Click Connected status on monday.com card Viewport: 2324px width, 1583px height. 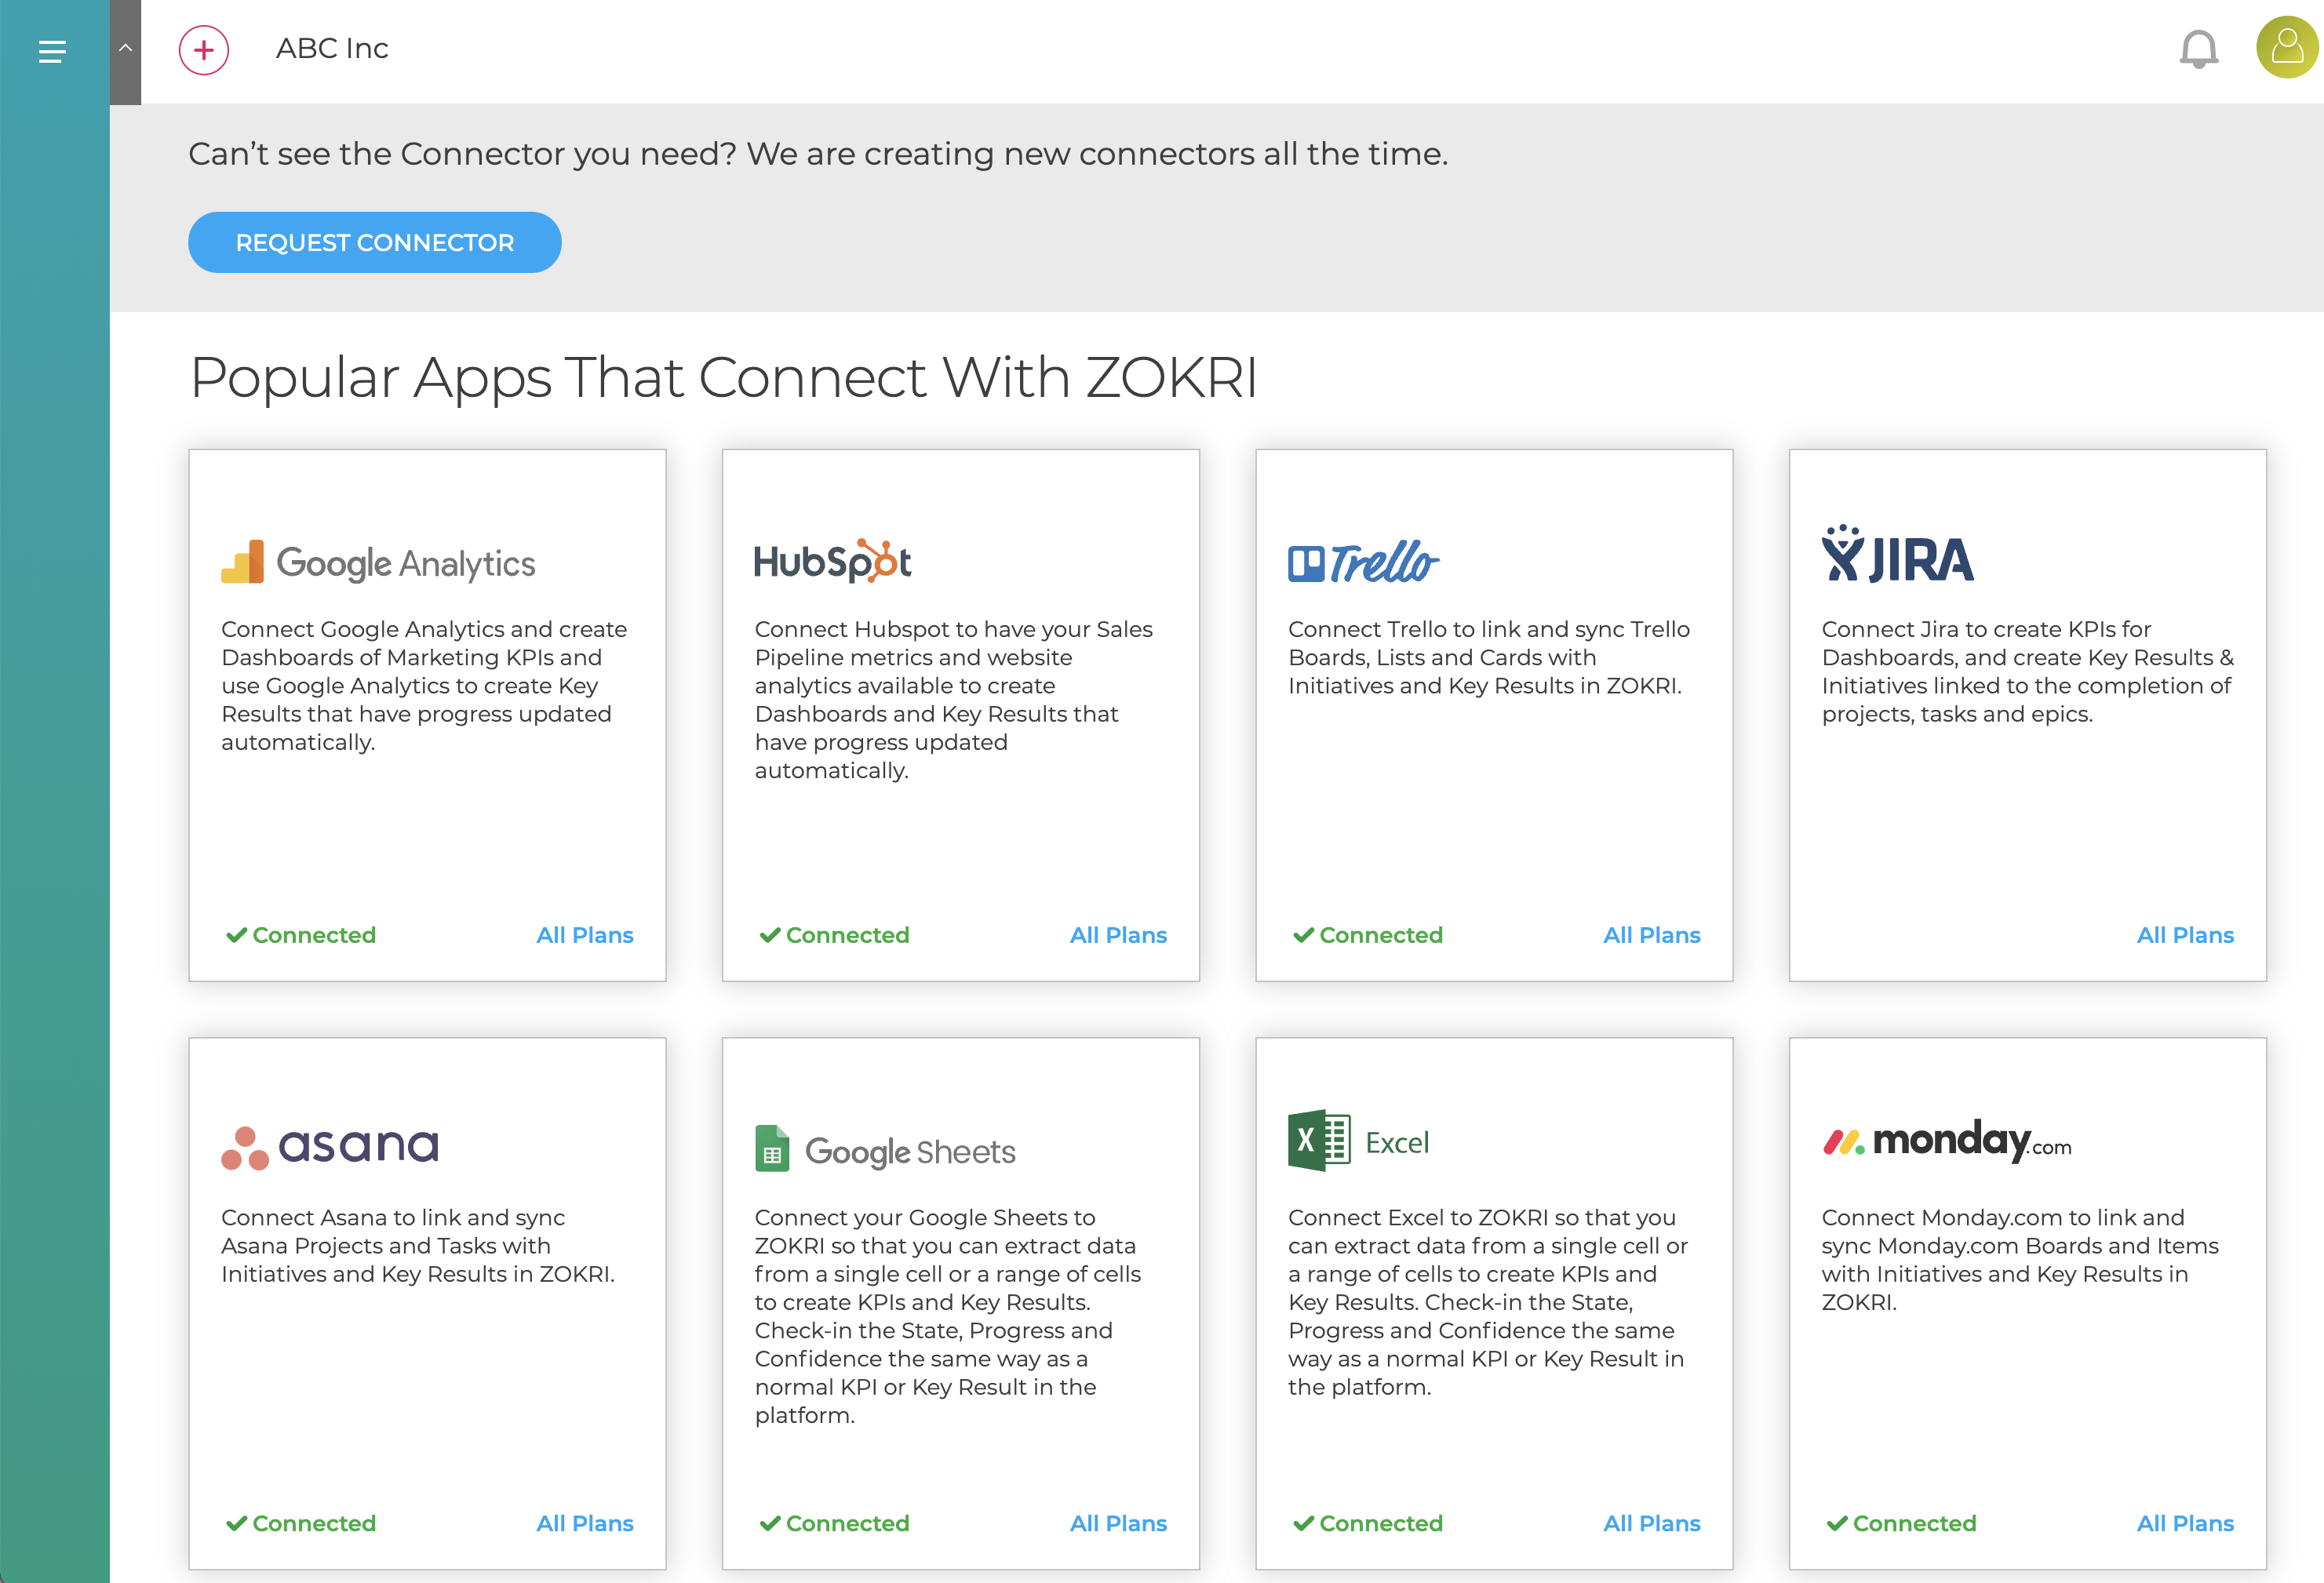(1901, 1523)
